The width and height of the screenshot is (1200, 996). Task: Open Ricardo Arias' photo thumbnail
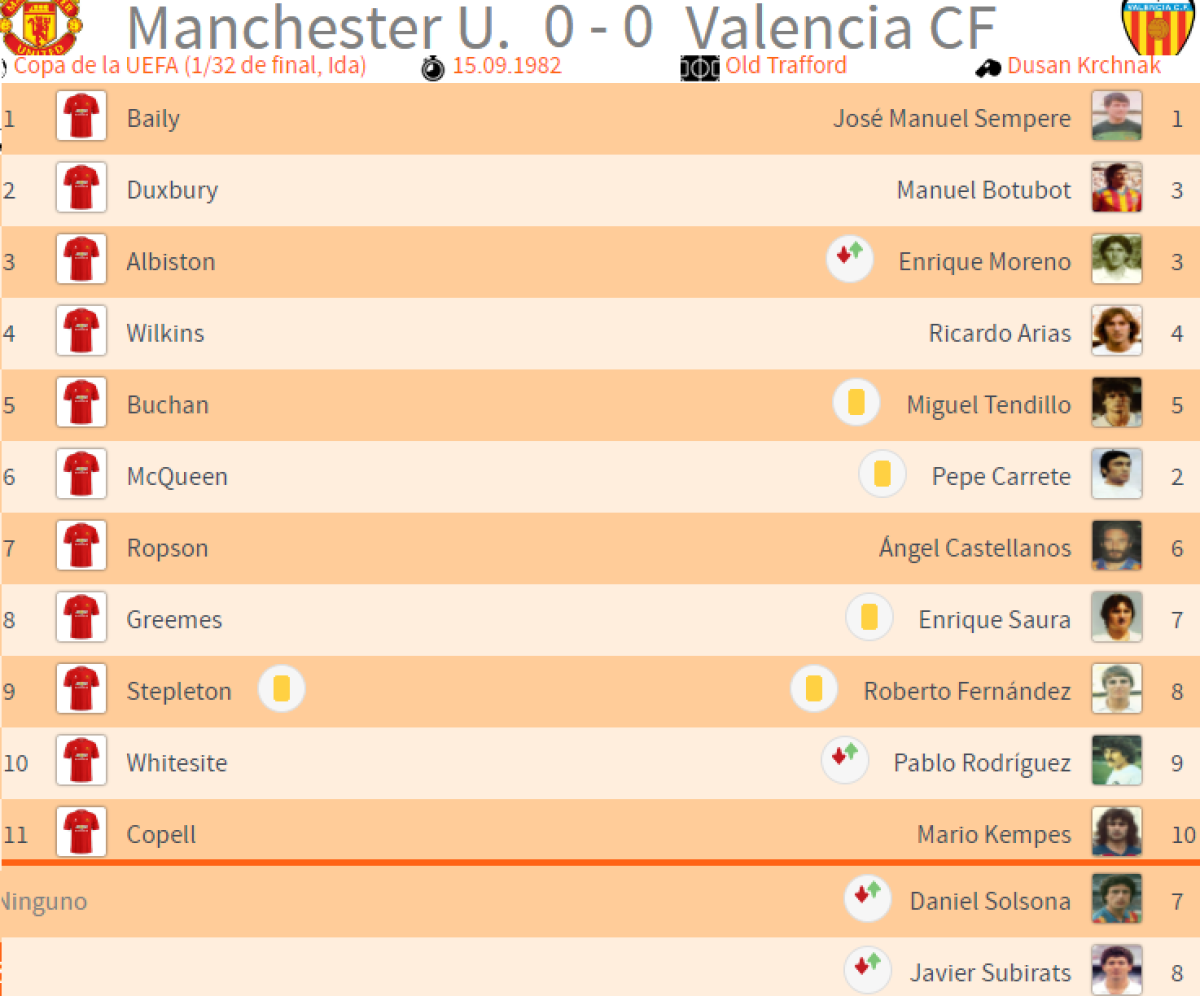point(1116,332)
